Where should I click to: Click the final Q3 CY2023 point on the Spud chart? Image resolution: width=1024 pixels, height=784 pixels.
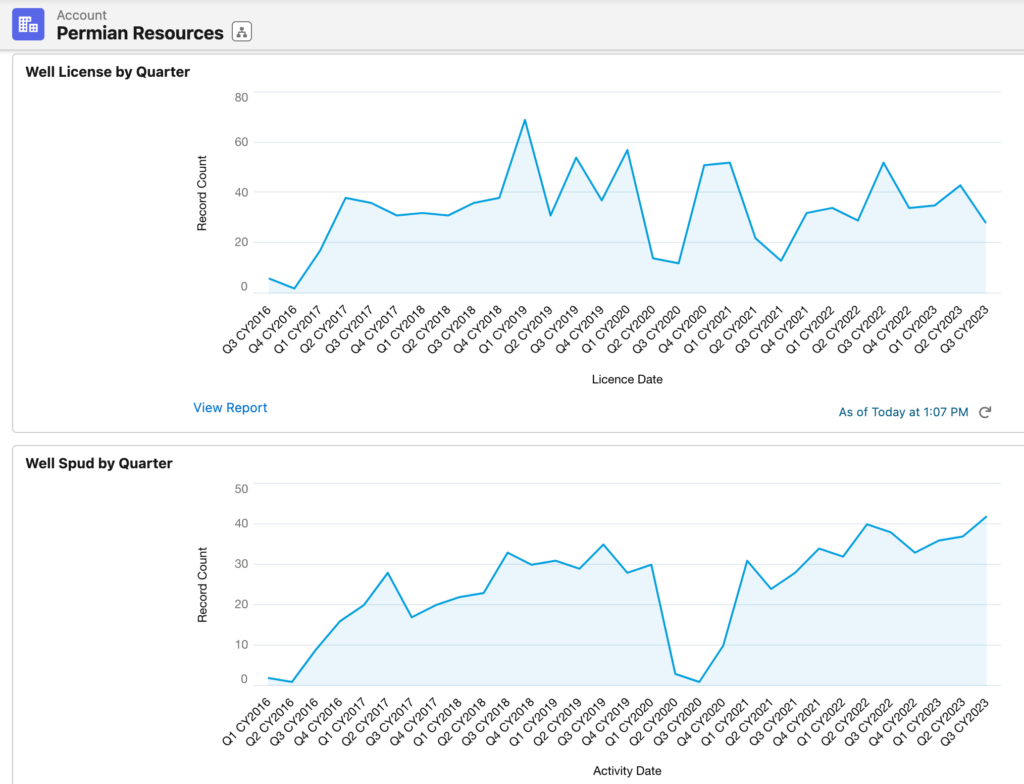point(986,517)
